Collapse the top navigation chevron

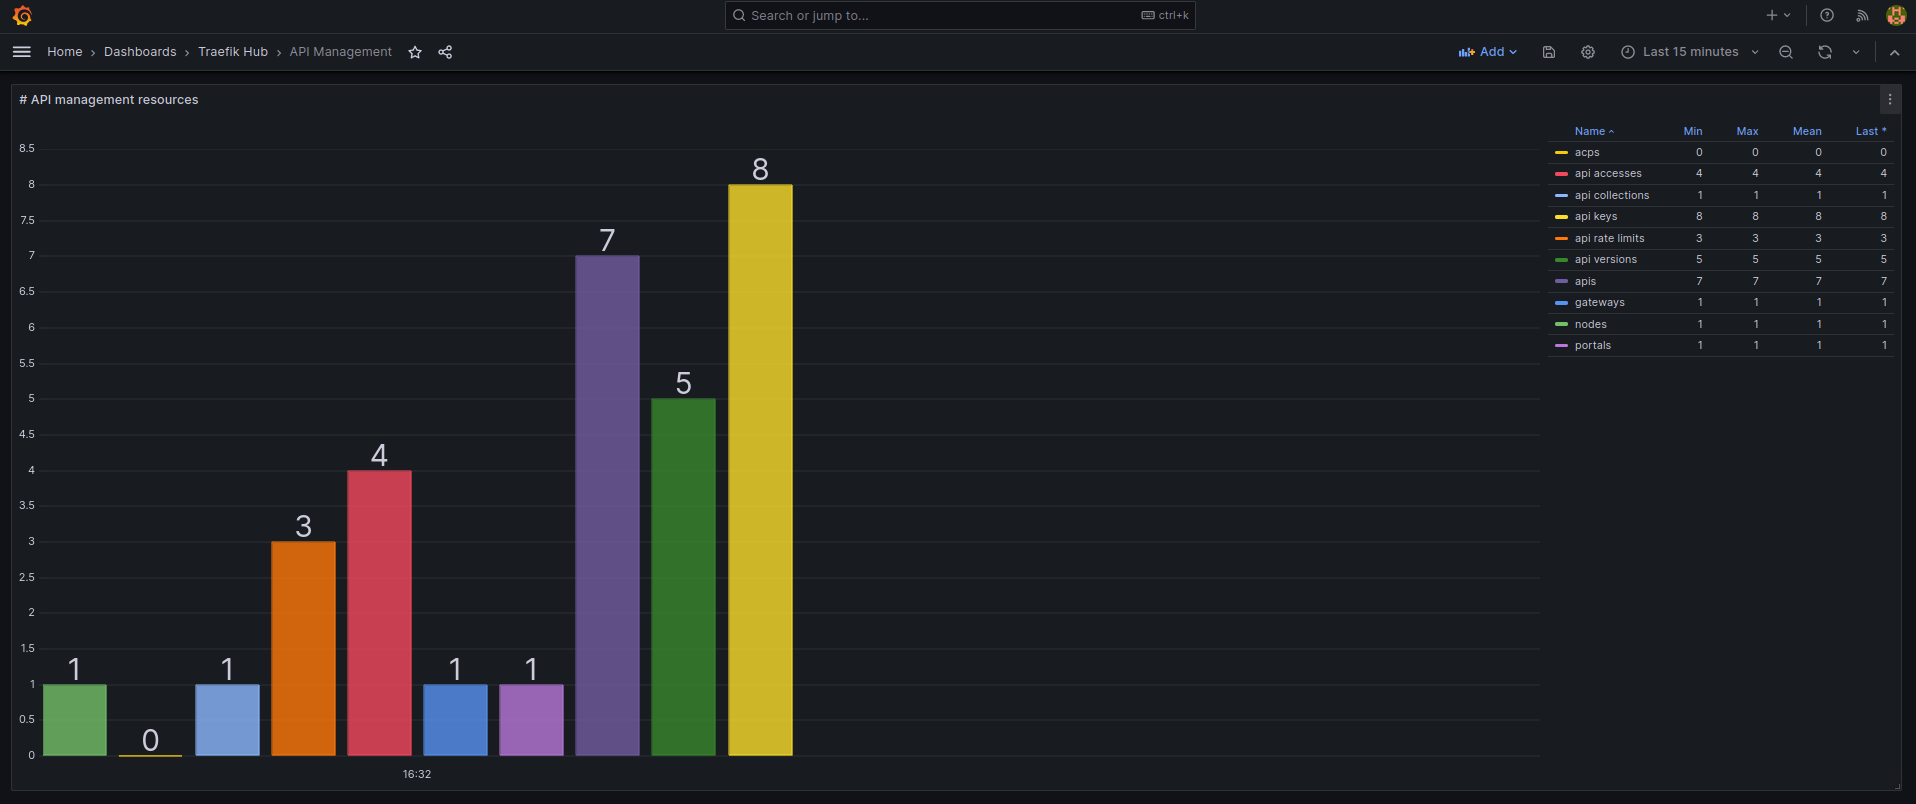1895,52
